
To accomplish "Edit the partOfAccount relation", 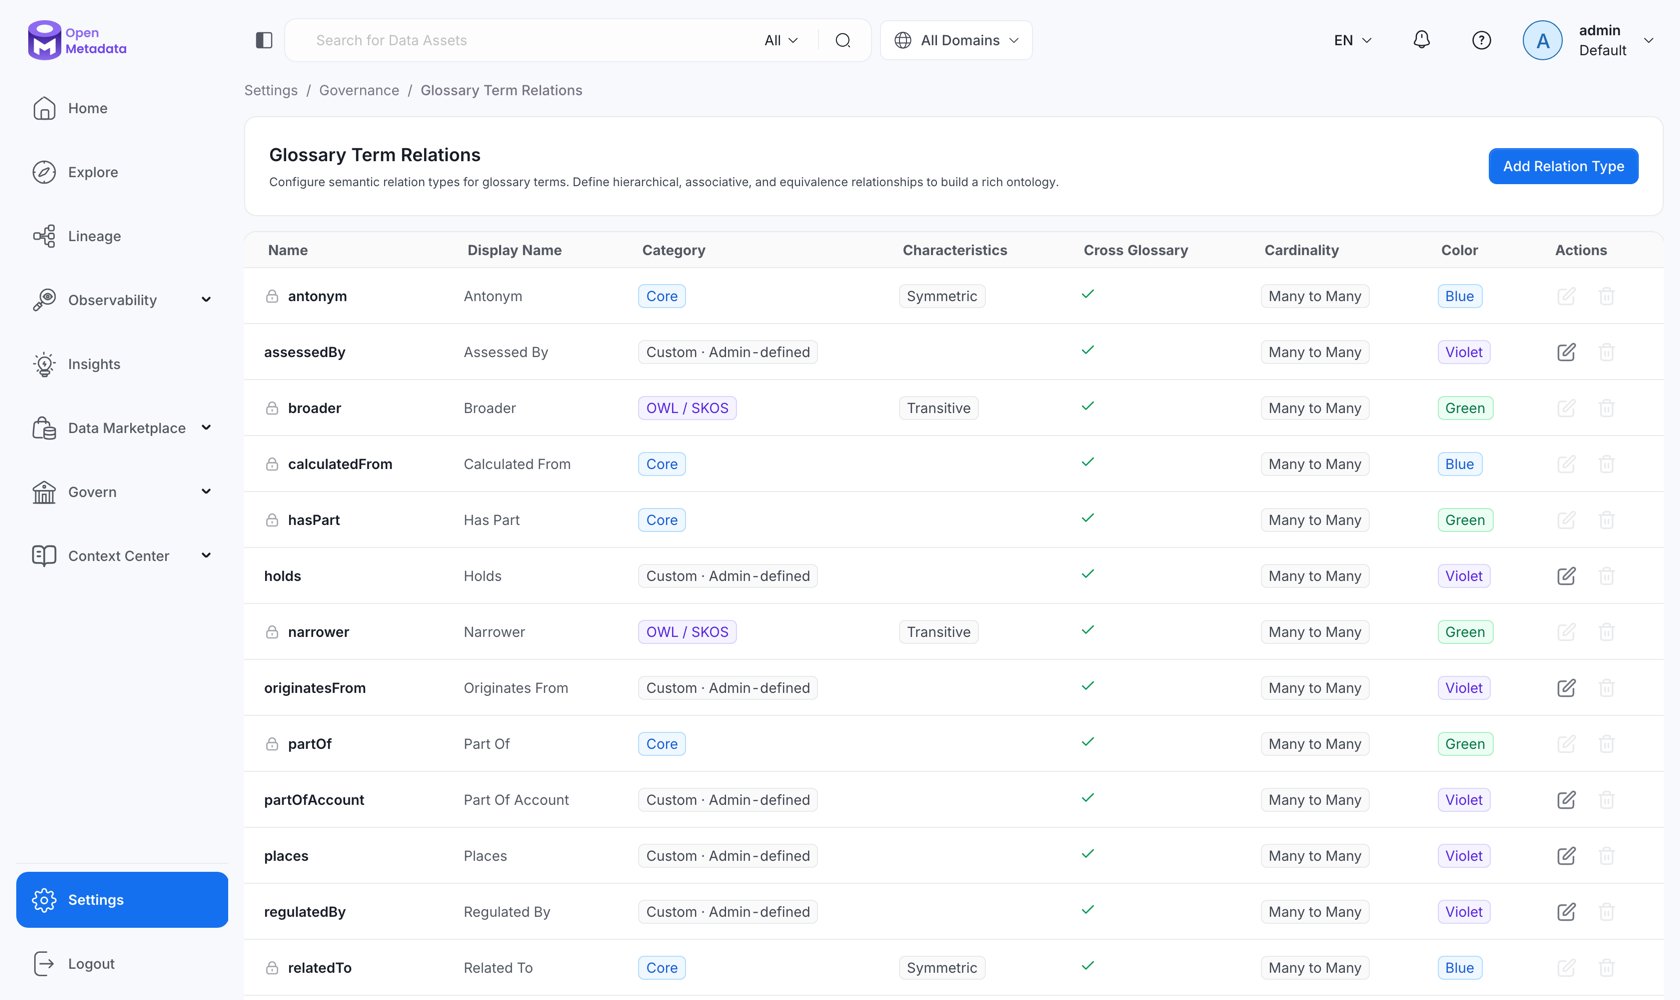I will (x=1566, y=800).
